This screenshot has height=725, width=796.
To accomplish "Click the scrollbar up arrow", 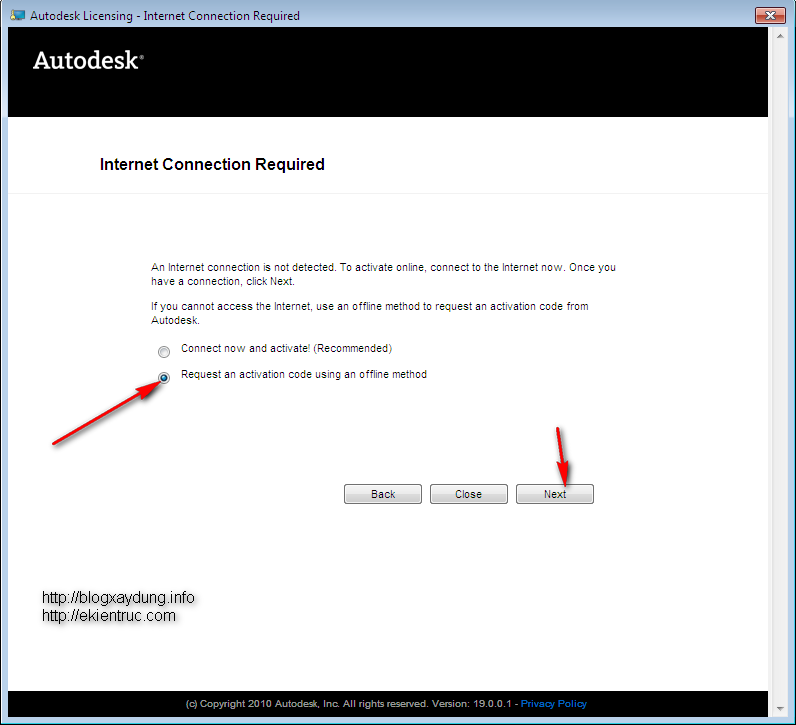I will 780,36.
